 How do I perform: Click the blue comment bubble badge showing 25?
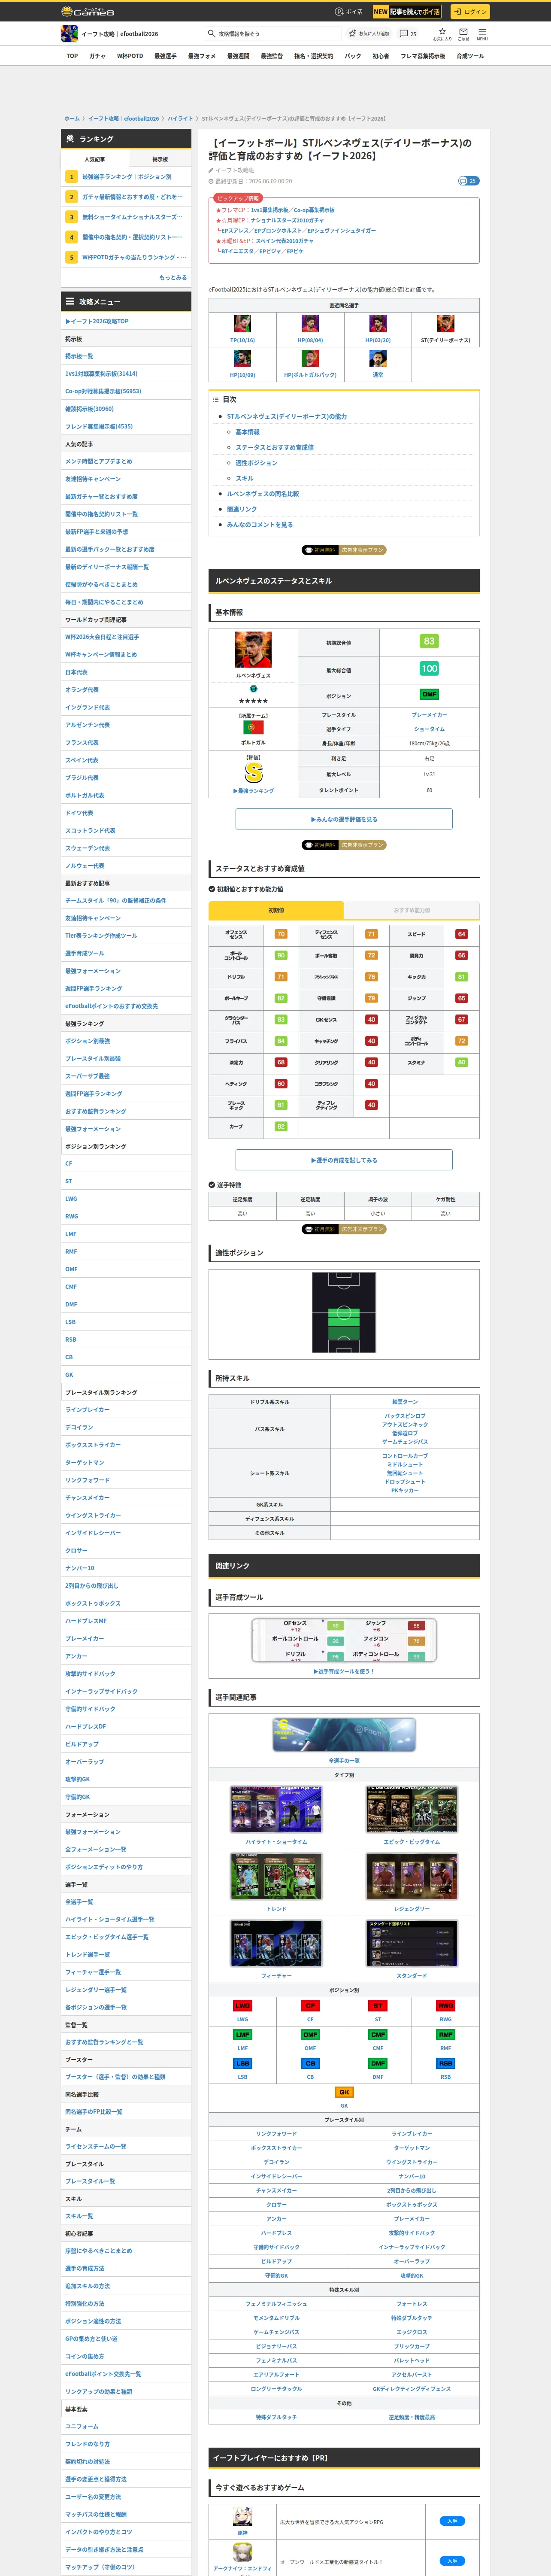[x=468, y=181]
